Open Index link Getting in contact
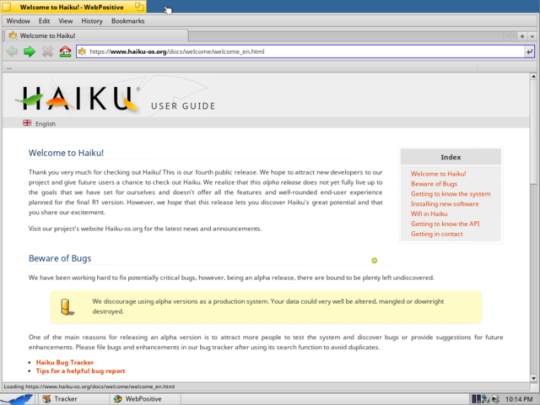This screenshot has width=540, height=405. coord(437,234)
